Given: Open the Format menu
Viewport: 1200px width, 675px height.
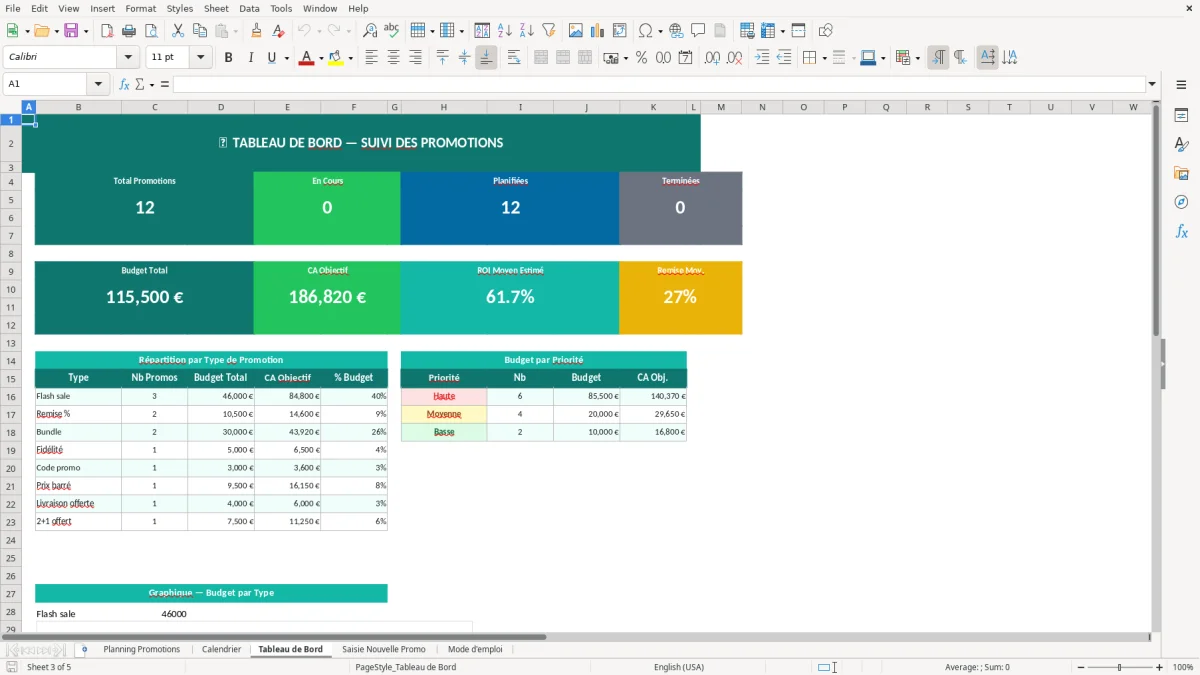Looking at the screenshot, I should 141,8.
